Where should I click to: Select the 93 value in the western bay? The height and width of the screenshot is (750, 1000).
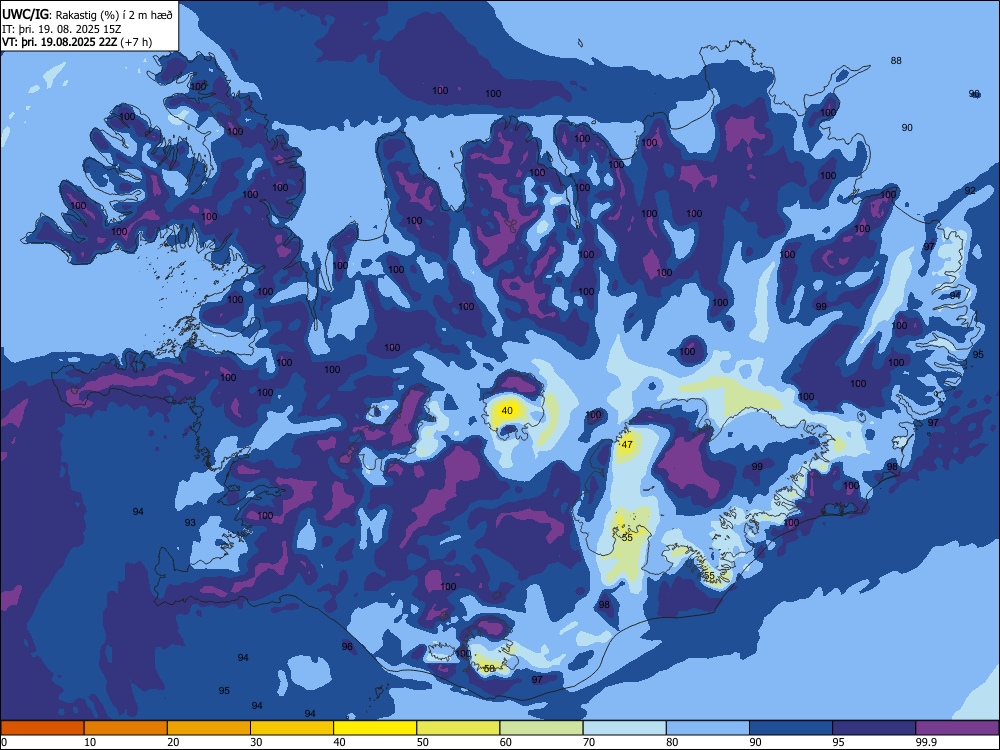(190, 522)
